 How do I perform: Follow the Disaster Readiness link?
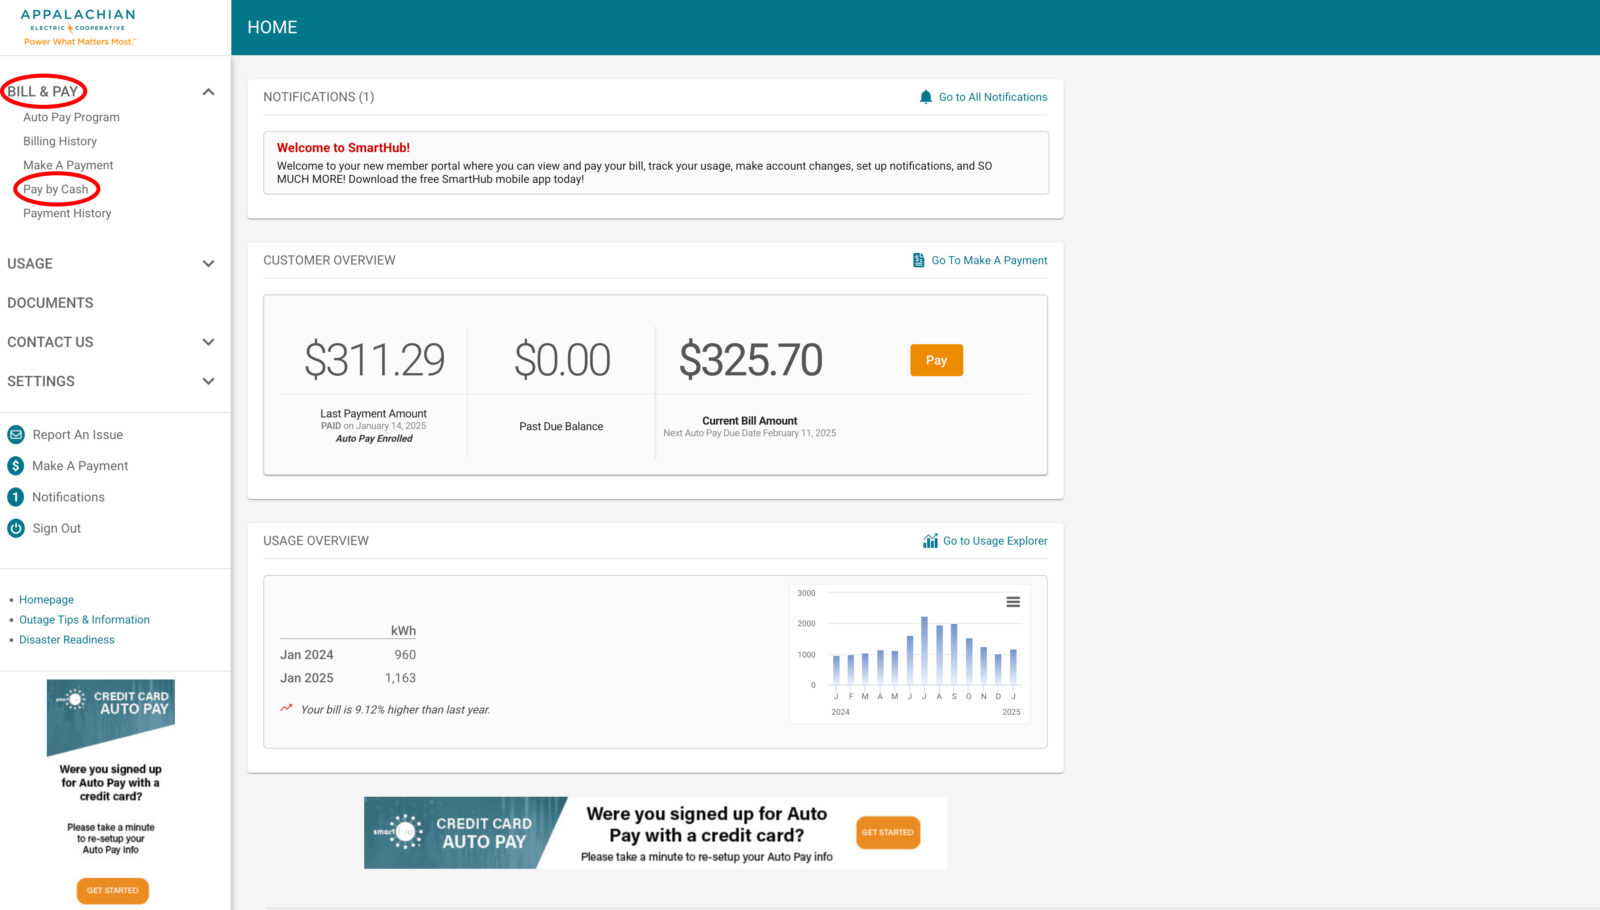coord(67,640)
